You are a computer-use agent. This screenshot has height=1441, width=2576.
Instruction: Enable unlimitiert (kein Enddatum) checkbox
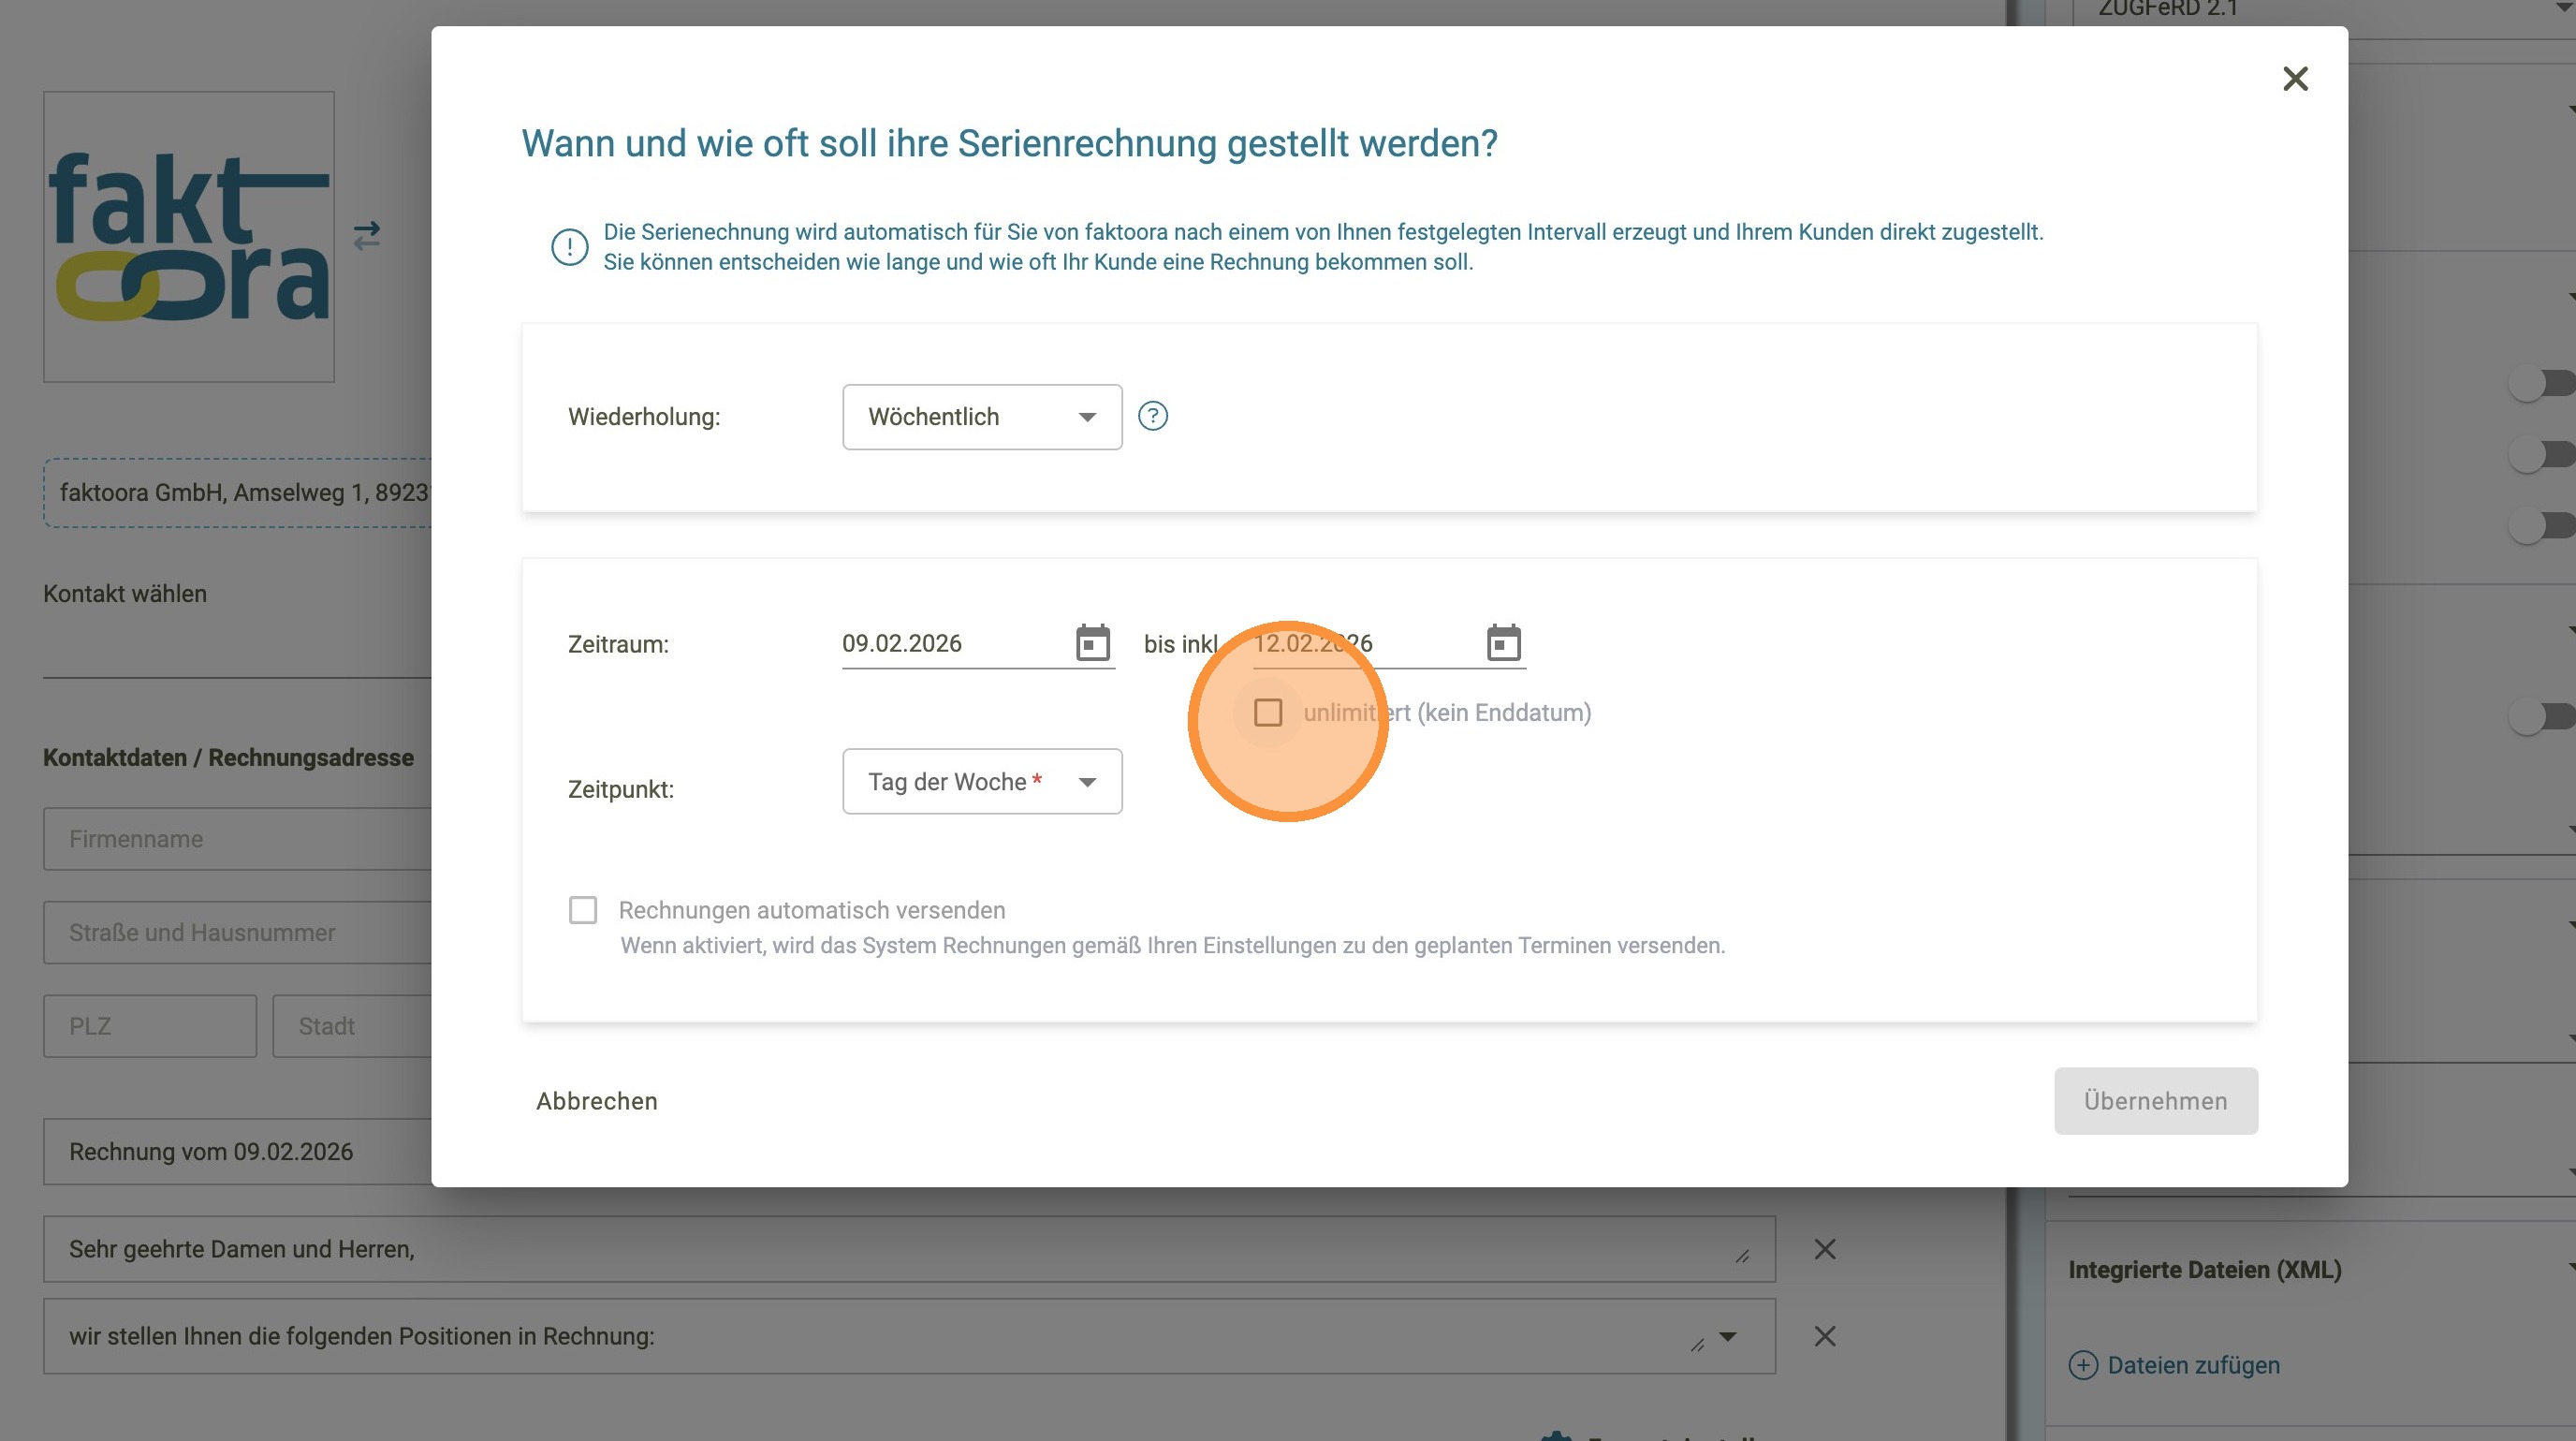click(1268, 713)
